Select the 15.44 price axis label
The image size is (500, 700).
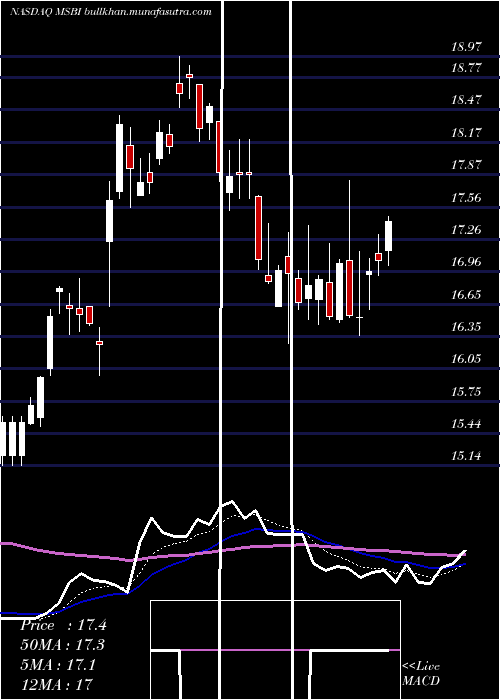467,424
